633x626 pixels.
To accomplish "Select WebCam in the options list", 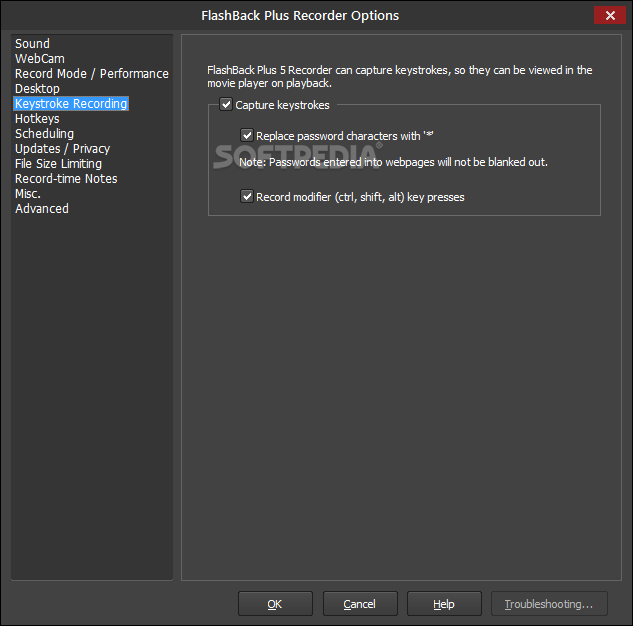I will point(40,59).
